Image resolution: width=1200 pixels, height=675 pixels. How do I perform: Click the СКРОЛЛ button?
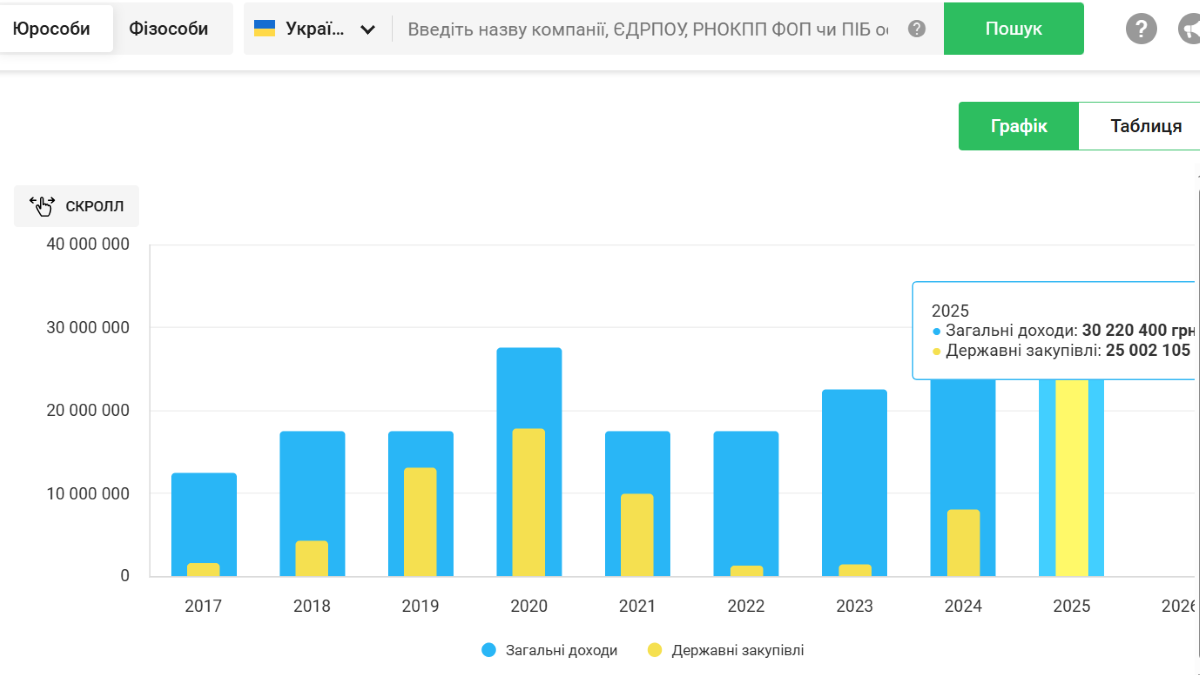click(x=77, y=207)
